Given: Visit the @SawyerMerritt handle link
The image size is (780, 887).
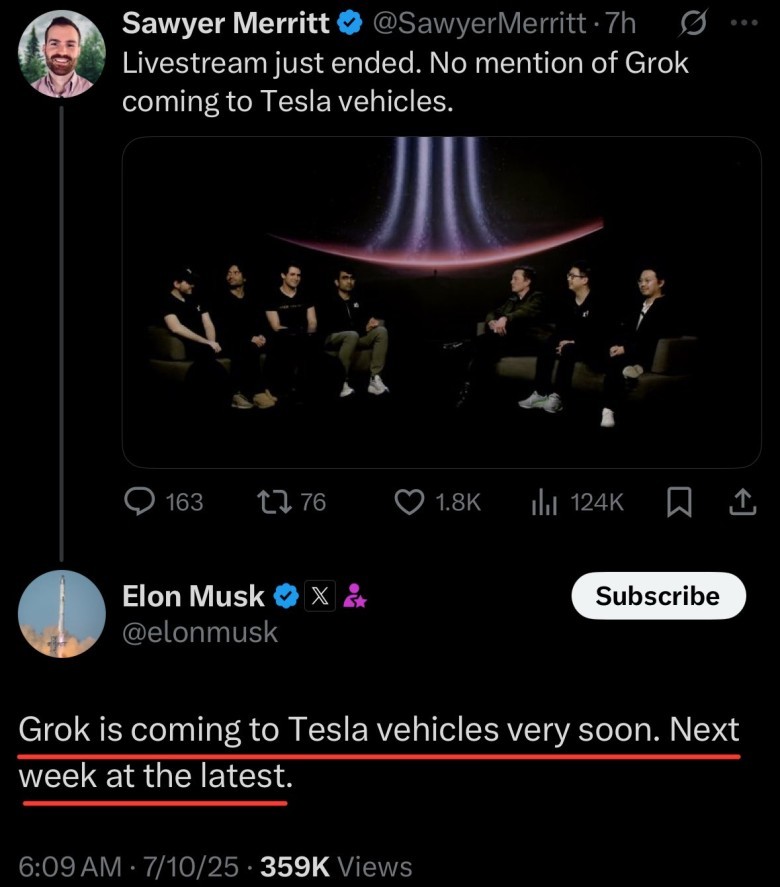Looking at the screenshot, I should pyautogui.click(x=480, y=24).
